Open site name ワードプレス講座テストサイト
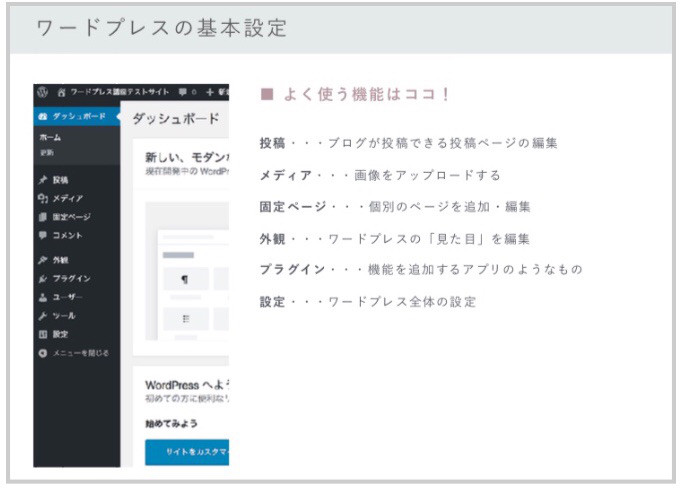681x488 pixels. [119, 92]
